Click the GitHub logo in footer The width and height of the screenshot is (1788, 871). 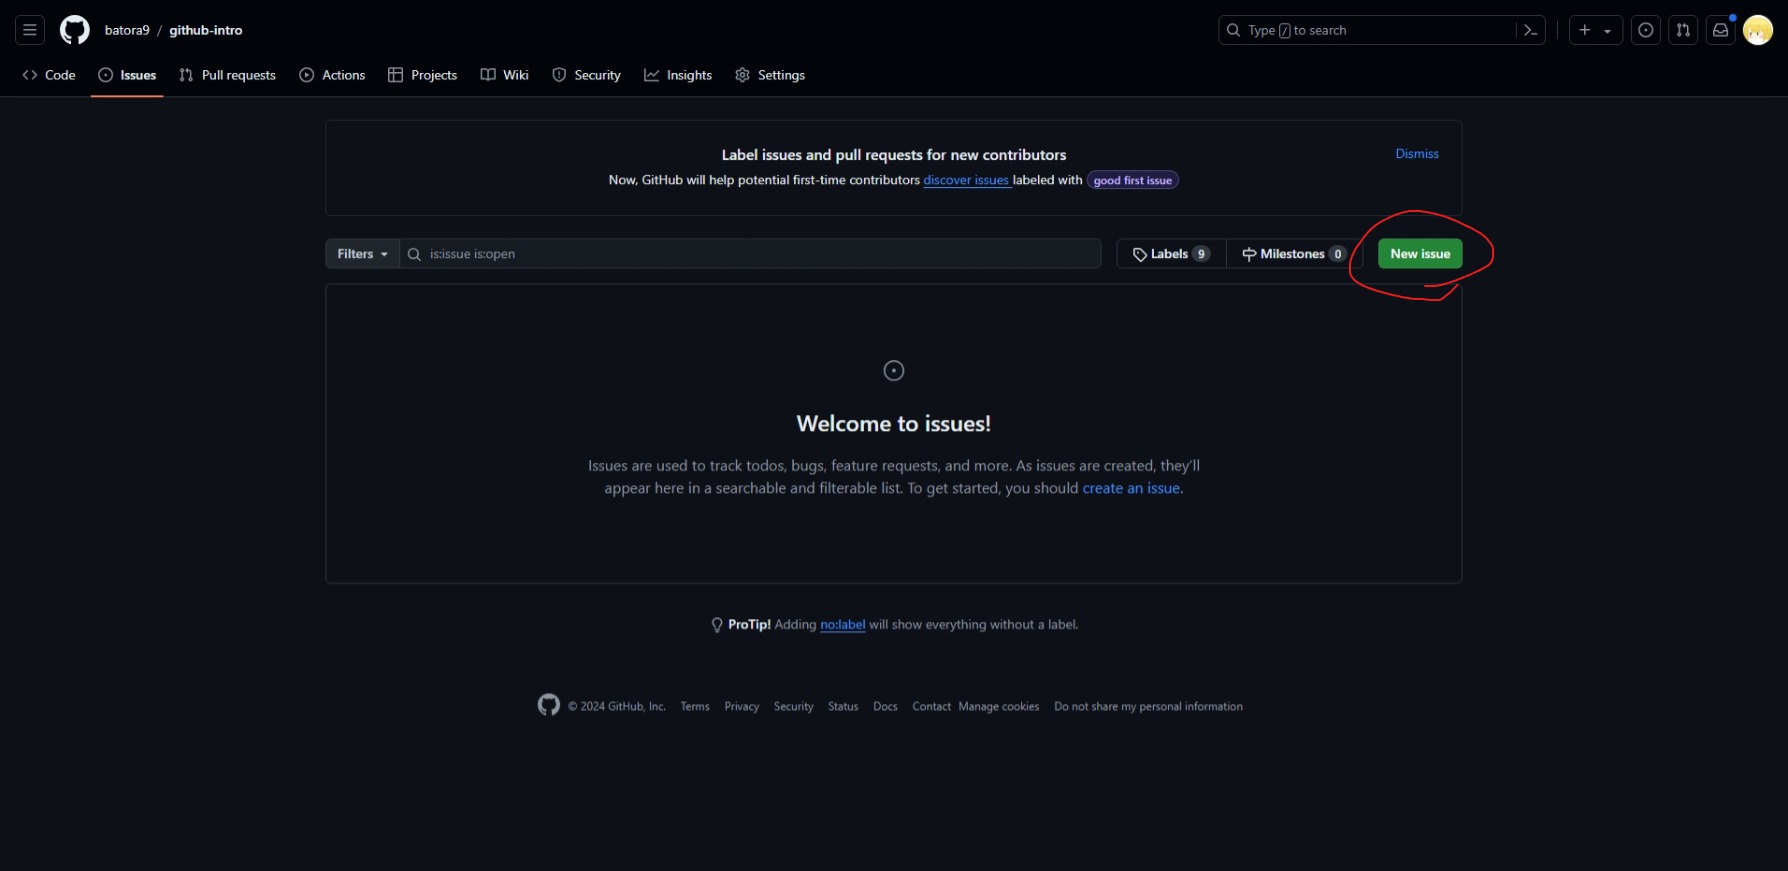click(x=549, y=705)
